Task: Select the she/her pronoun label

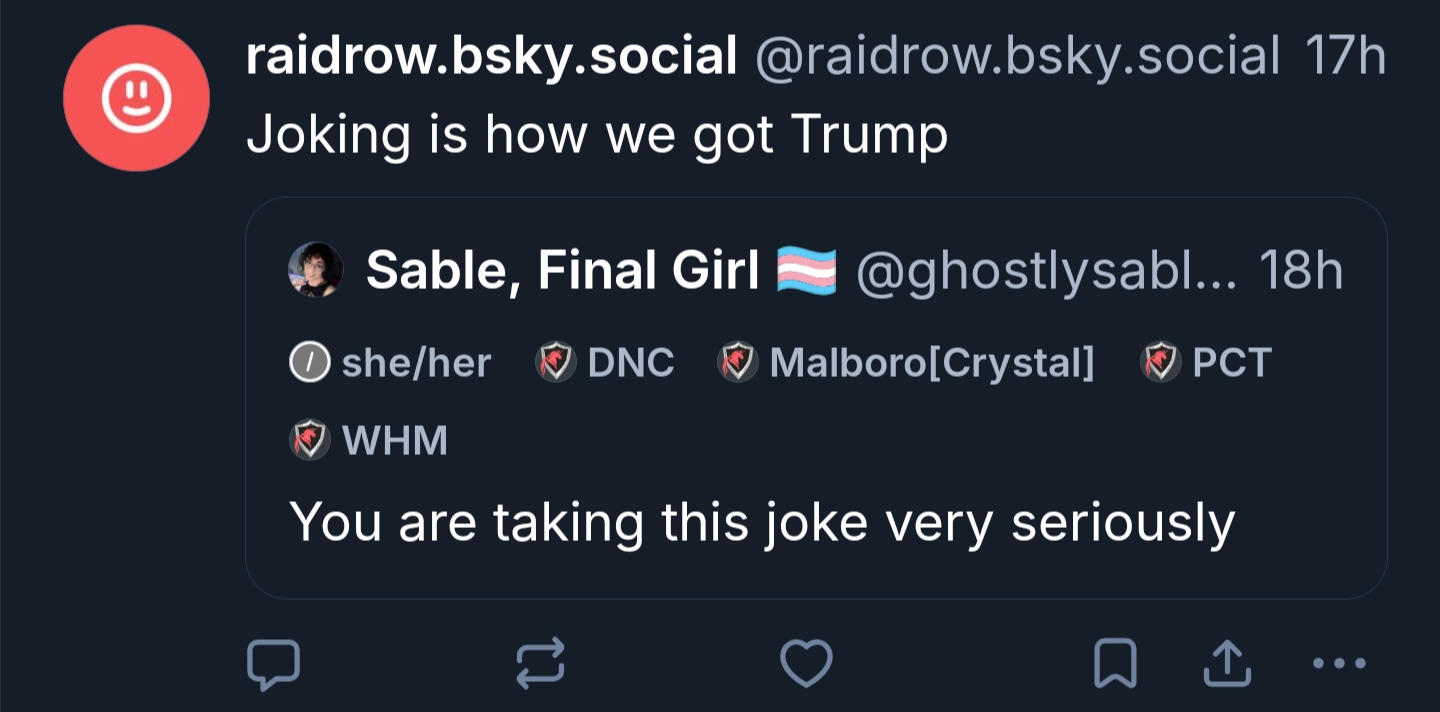Action: (392, 363)
